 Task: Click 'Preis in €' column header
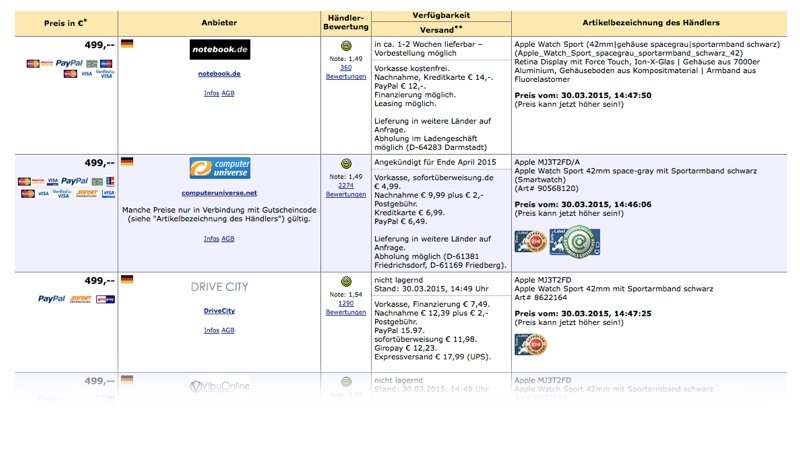tap(66, 23)
